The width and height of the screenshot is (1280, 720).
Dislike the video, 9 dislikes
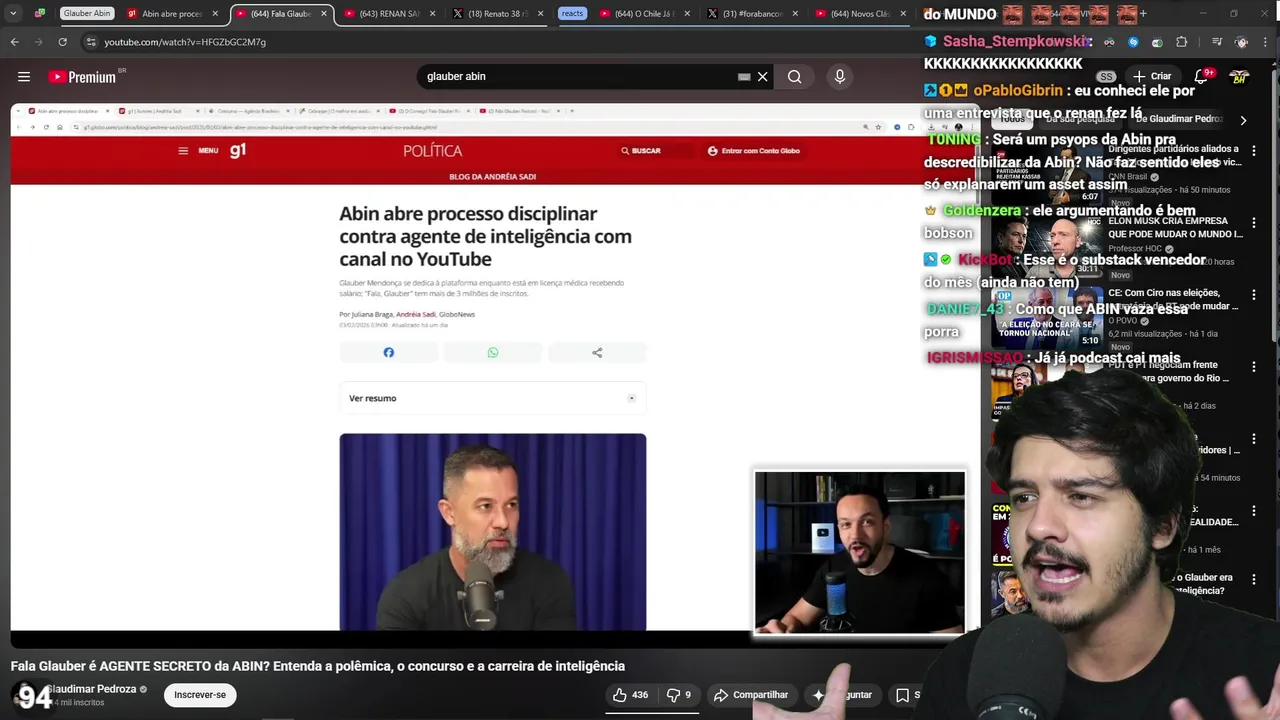click(x=679, y=695)
